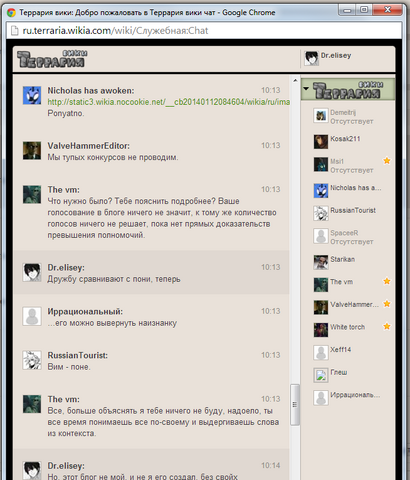Click ValveHammerEditor's username in the chat message

[88, 146]
